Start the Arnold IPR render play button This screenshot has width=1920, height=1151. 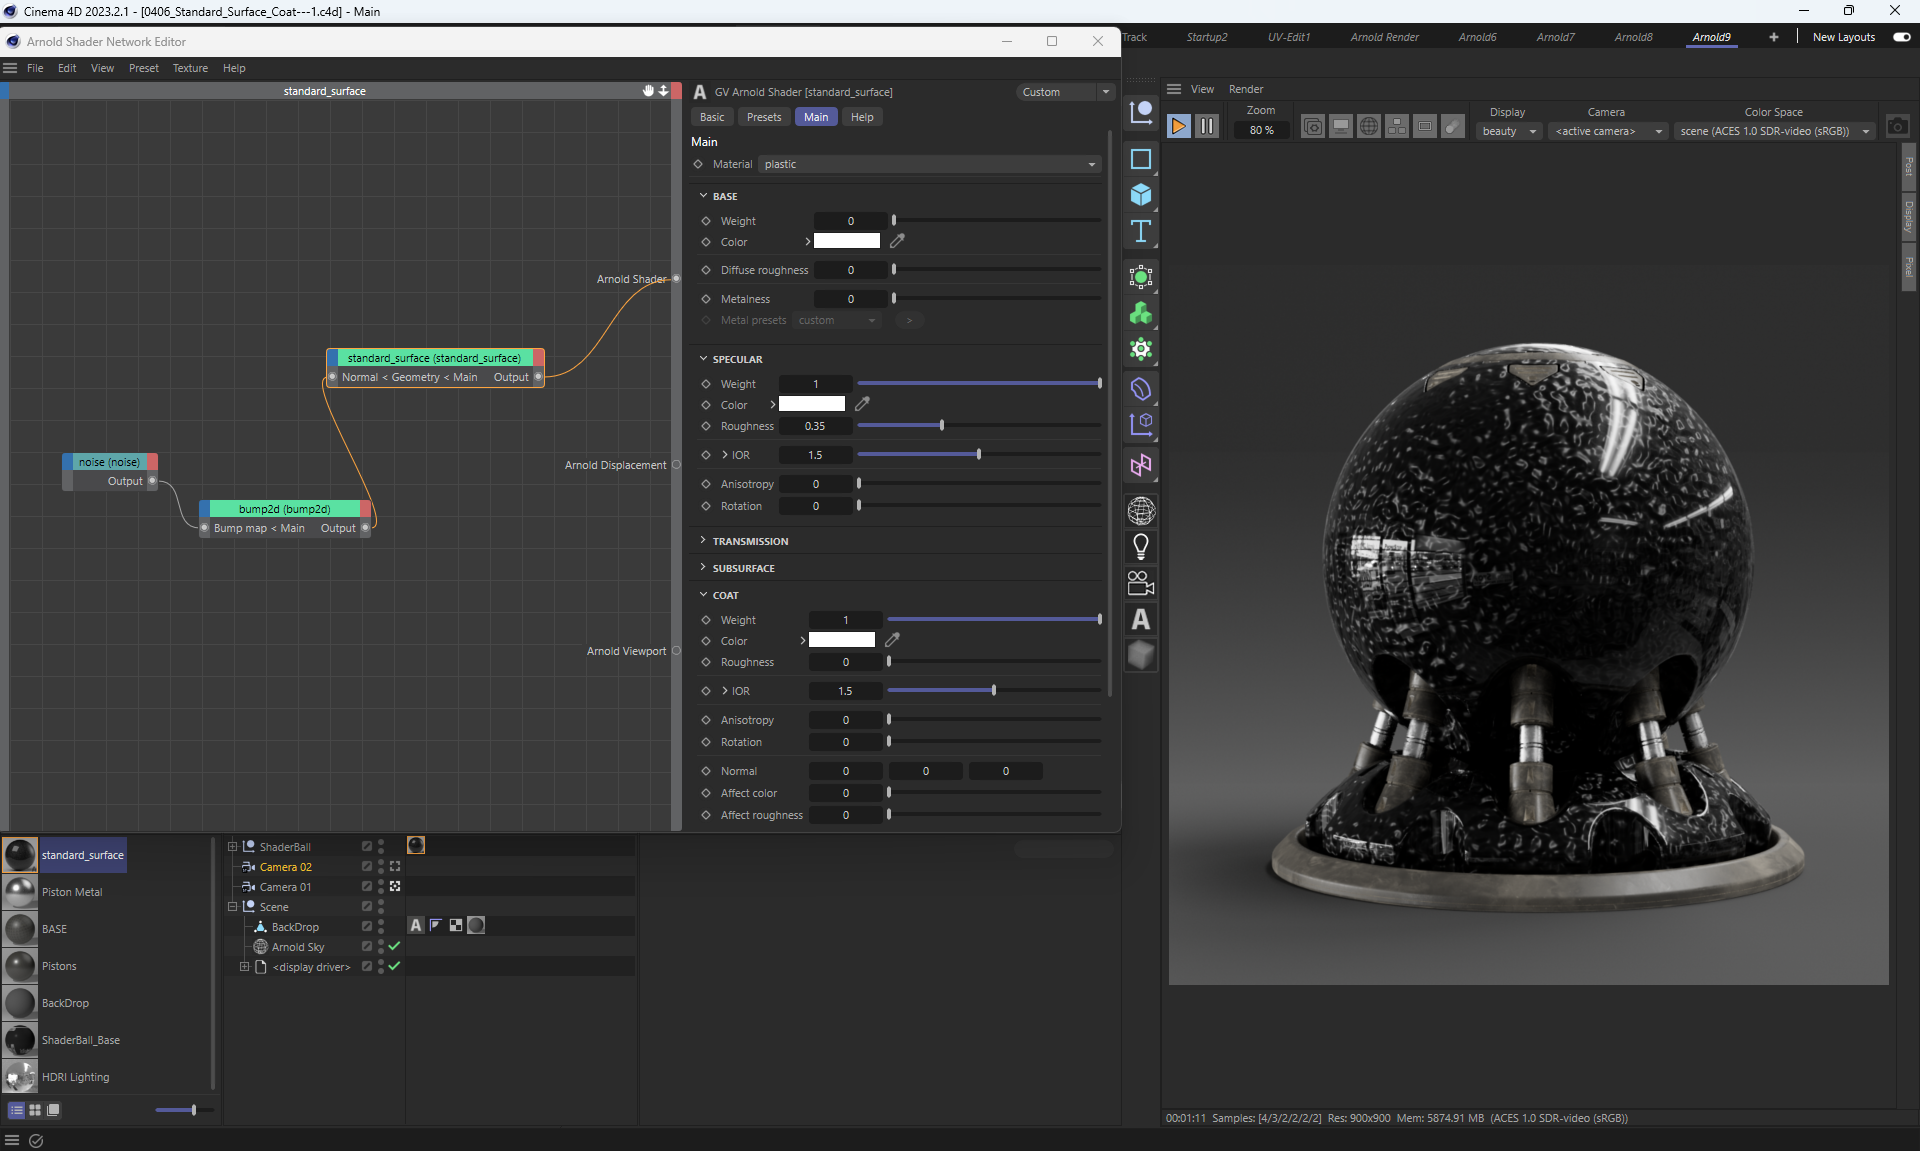tap(1178, 126)
